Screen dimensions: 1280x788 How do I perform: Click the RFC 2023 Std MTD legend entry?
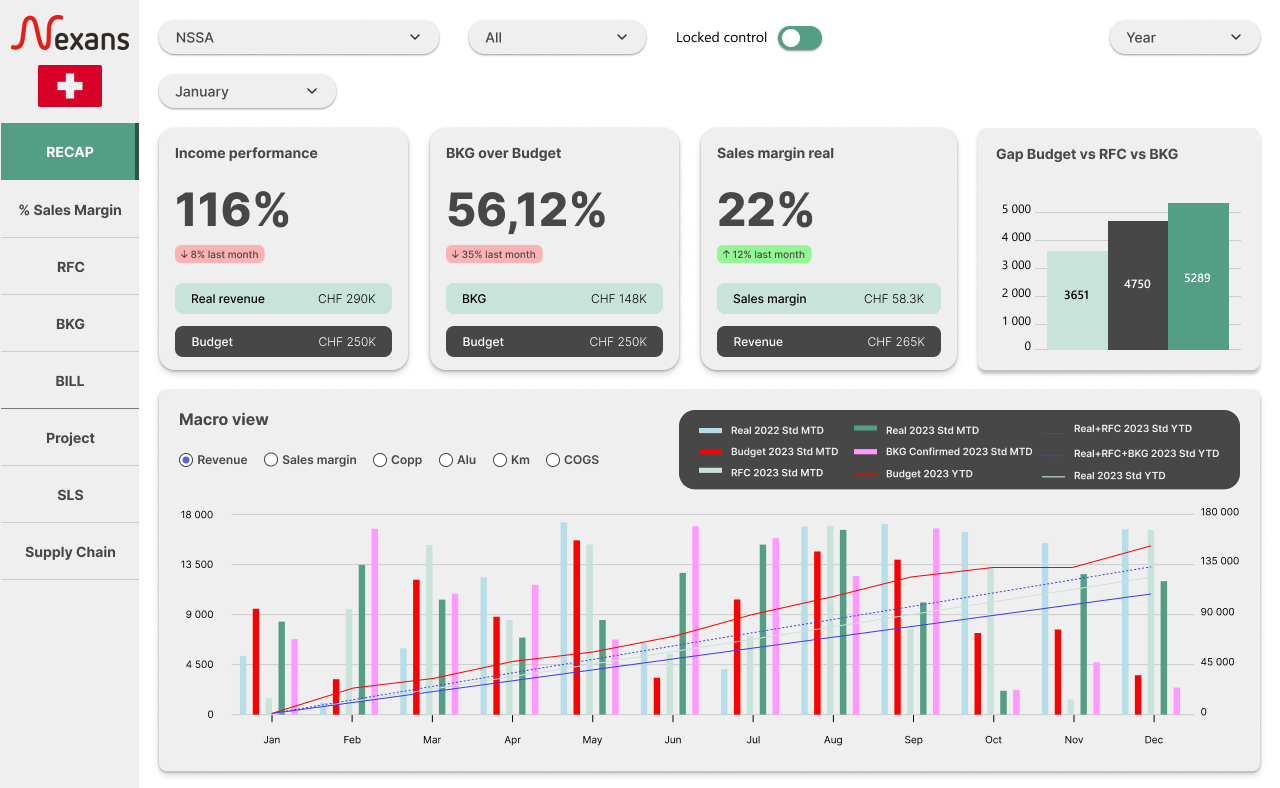(761, 473)
